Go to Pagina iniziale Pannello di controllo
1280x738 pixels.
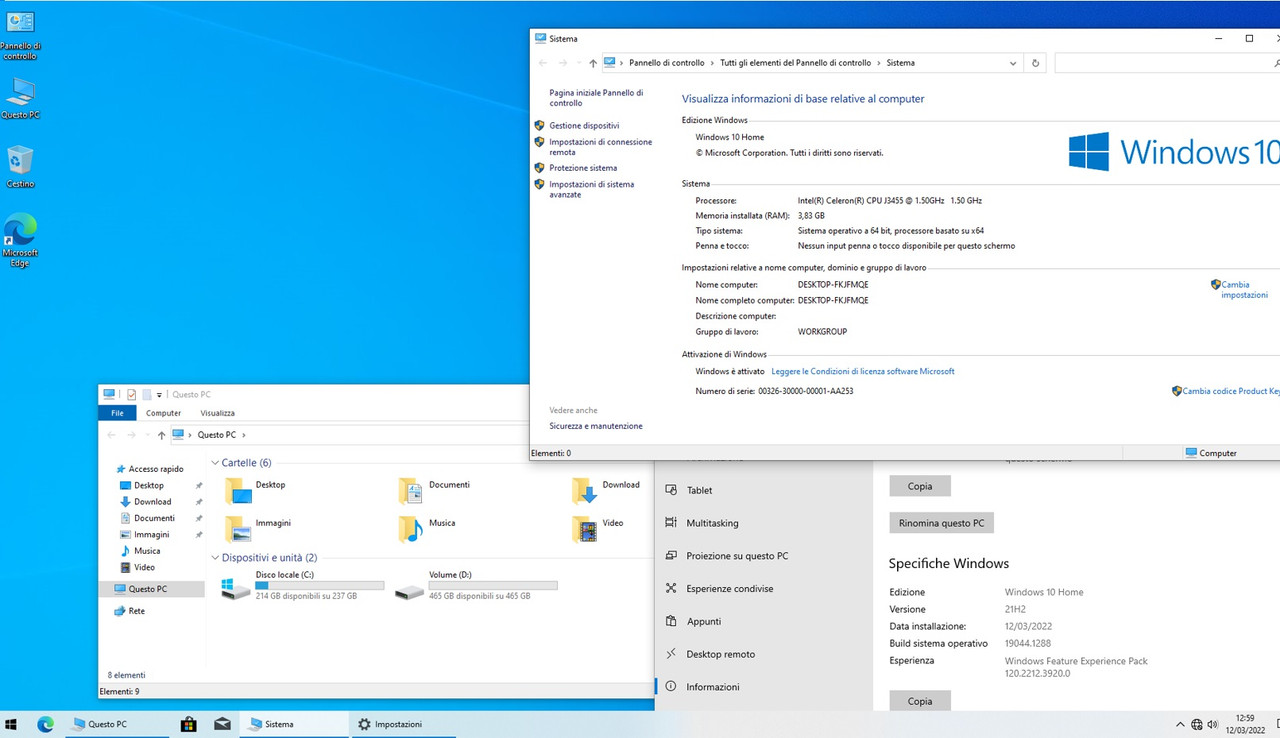[x=596, y=98]
